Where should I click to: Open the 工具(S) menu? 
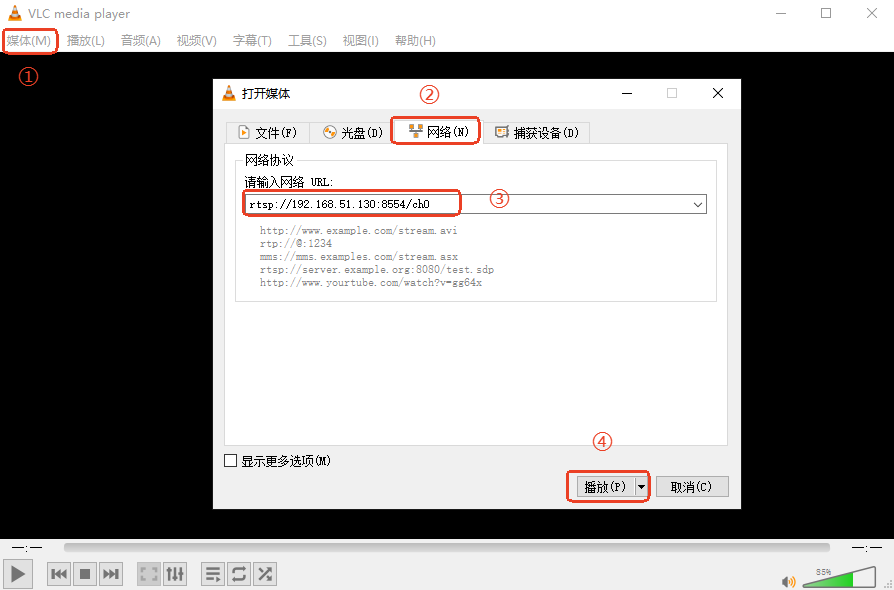pyautogui.click(x=307, y=40)
